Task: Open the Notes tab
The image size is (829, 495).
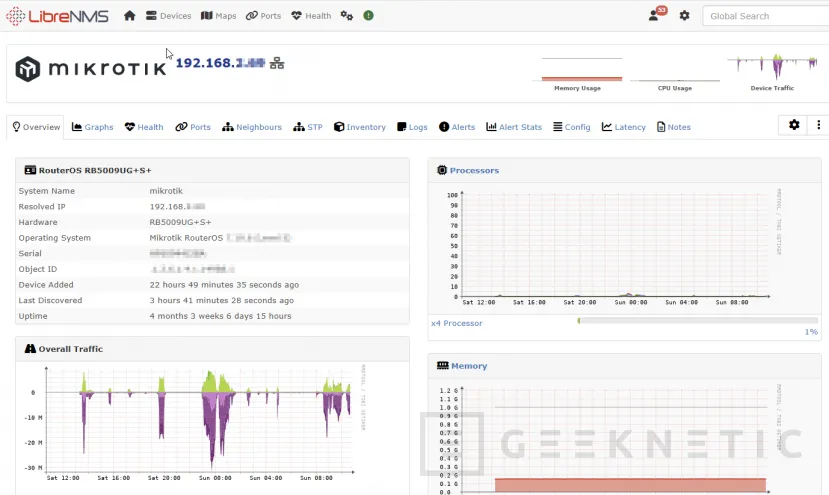Action: 674,127
